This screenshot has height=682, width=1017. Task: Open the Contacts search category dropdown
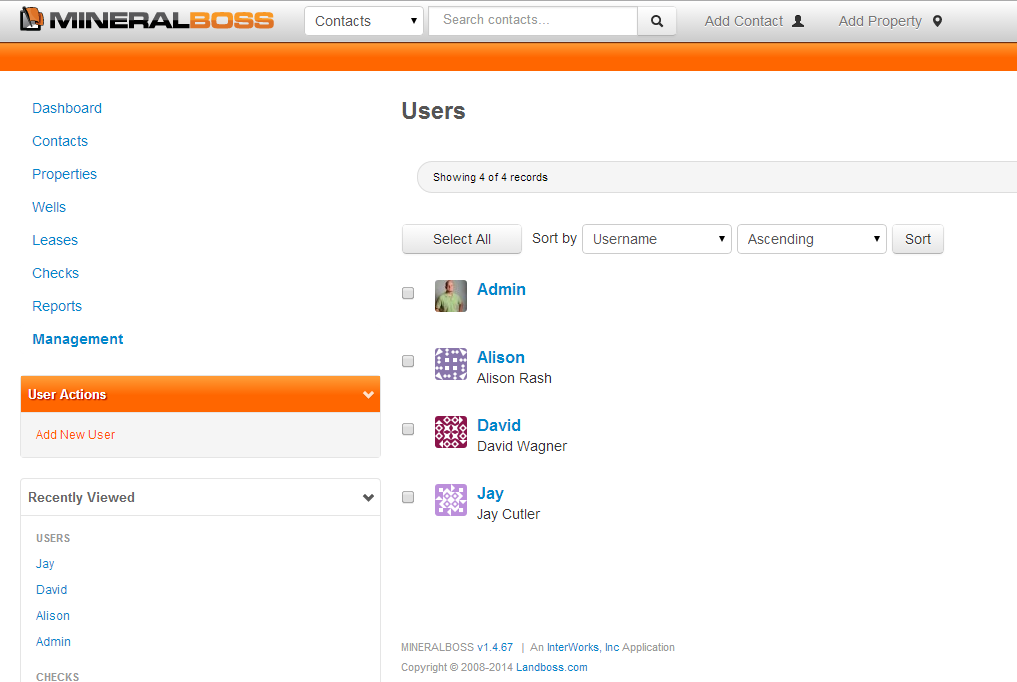[364, 21]
